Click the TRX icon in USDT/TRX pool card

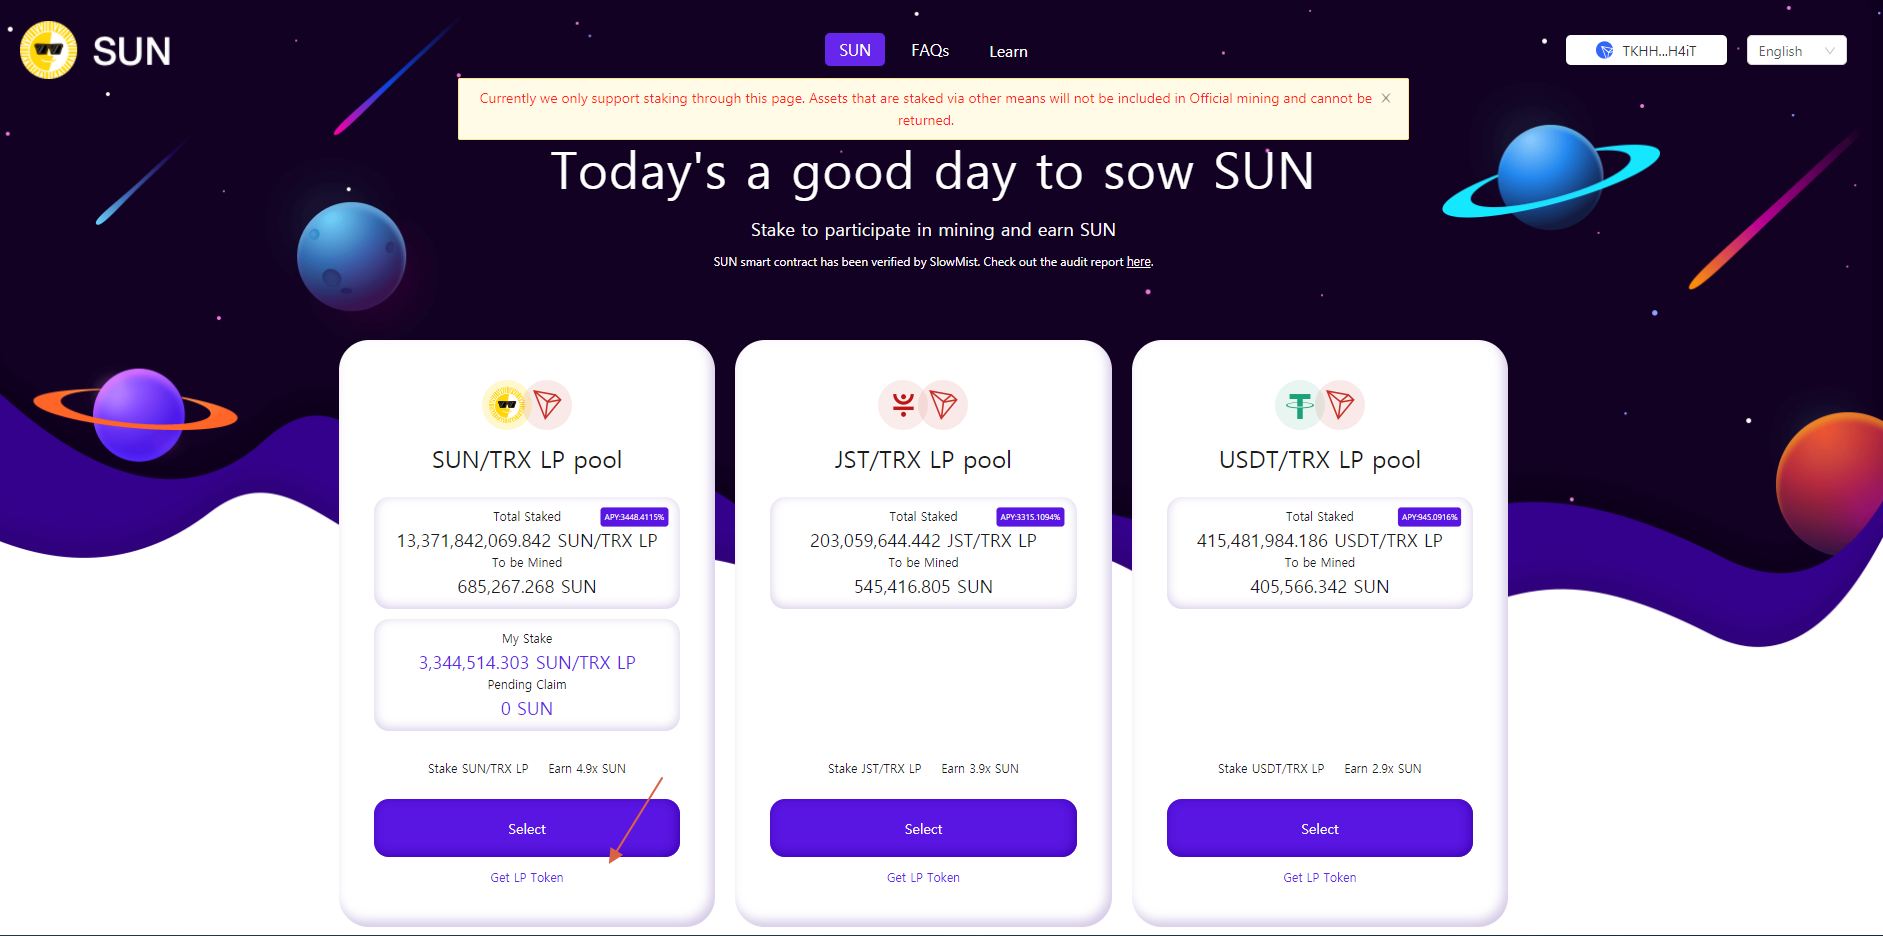1341,405
